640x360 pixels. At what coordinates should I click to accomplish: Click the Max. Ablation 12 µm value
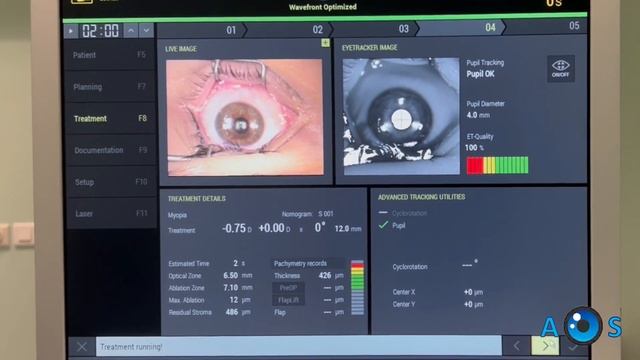240,300
